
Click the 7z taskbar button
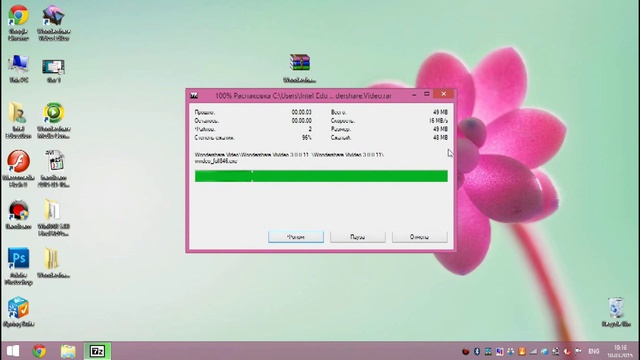tap(97, 351)
